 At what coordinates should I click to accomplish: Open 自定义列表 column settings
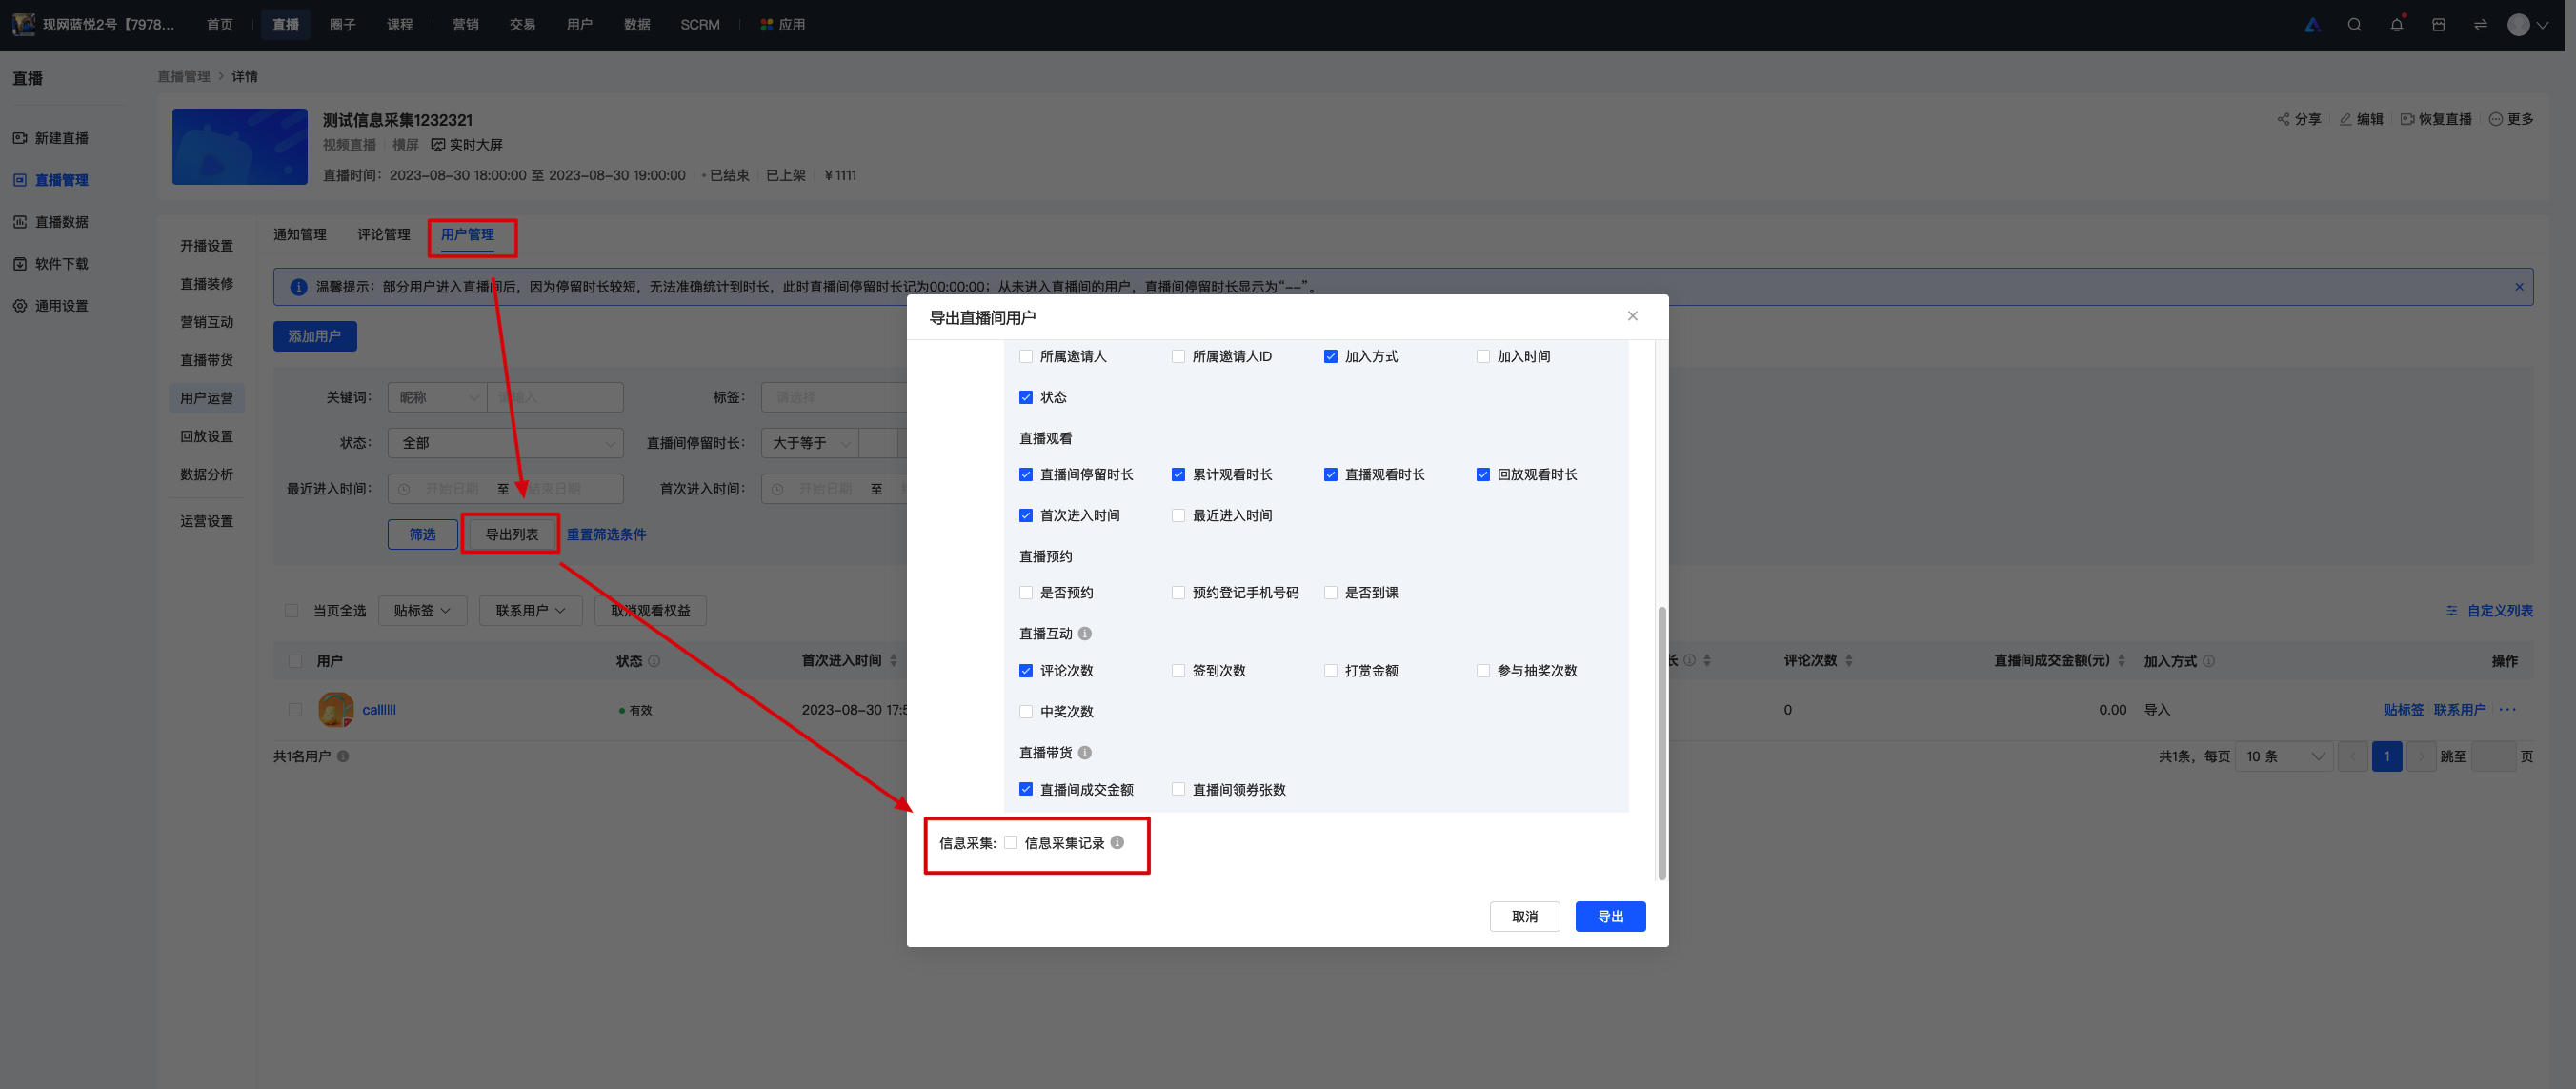pyautogui.click(x=2489, y=610)
